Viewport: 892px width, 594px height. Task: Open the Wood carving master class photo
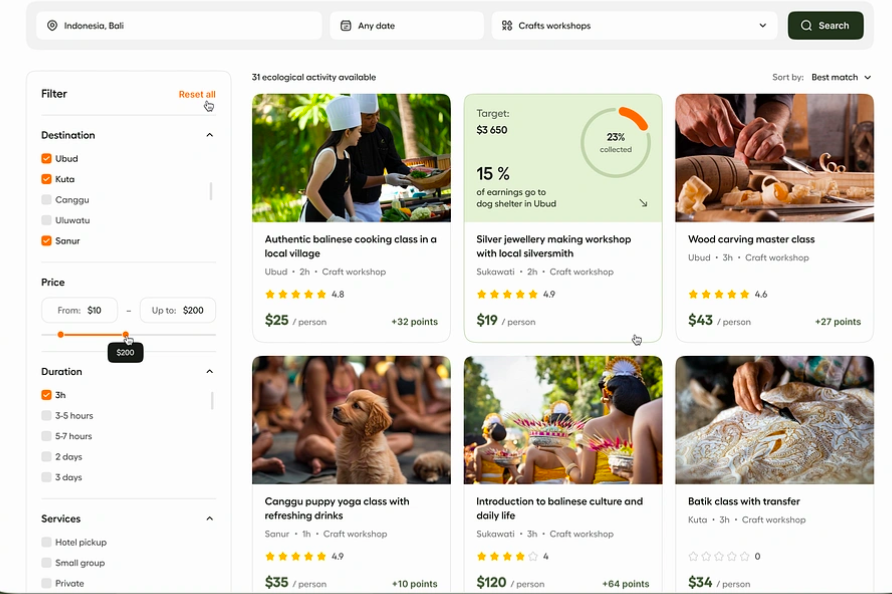tap(774, 157)
